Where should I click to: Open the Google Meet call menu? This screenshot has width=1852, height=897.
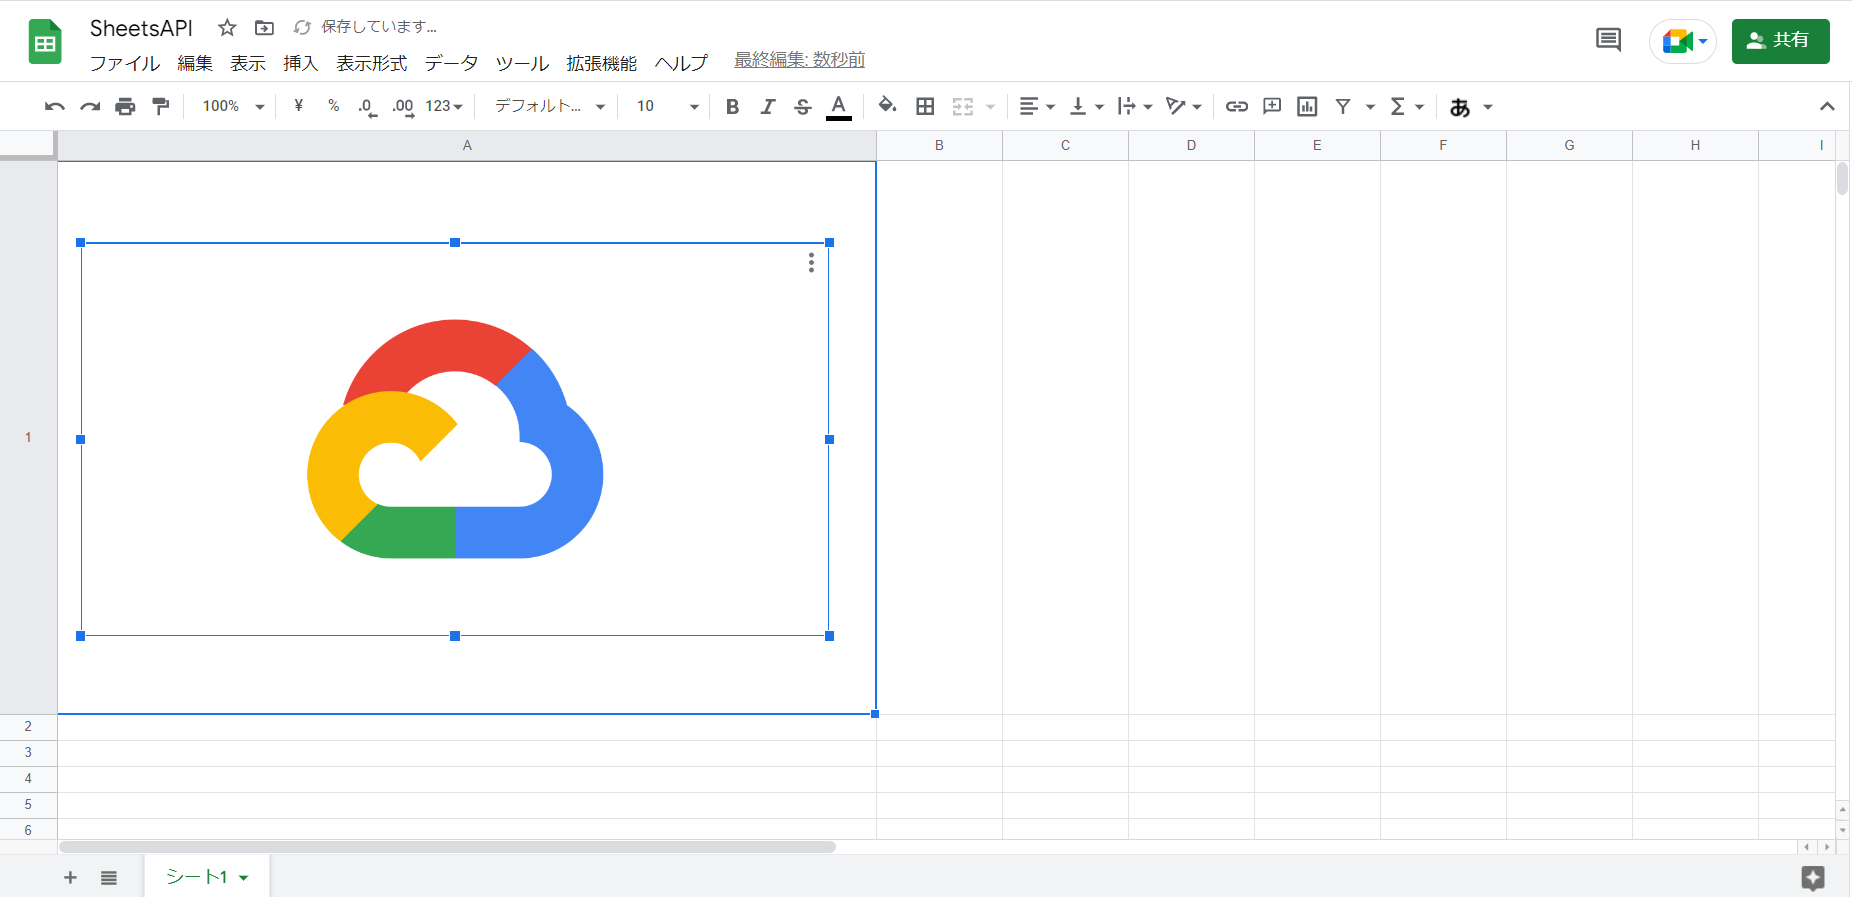[1683, 41]
